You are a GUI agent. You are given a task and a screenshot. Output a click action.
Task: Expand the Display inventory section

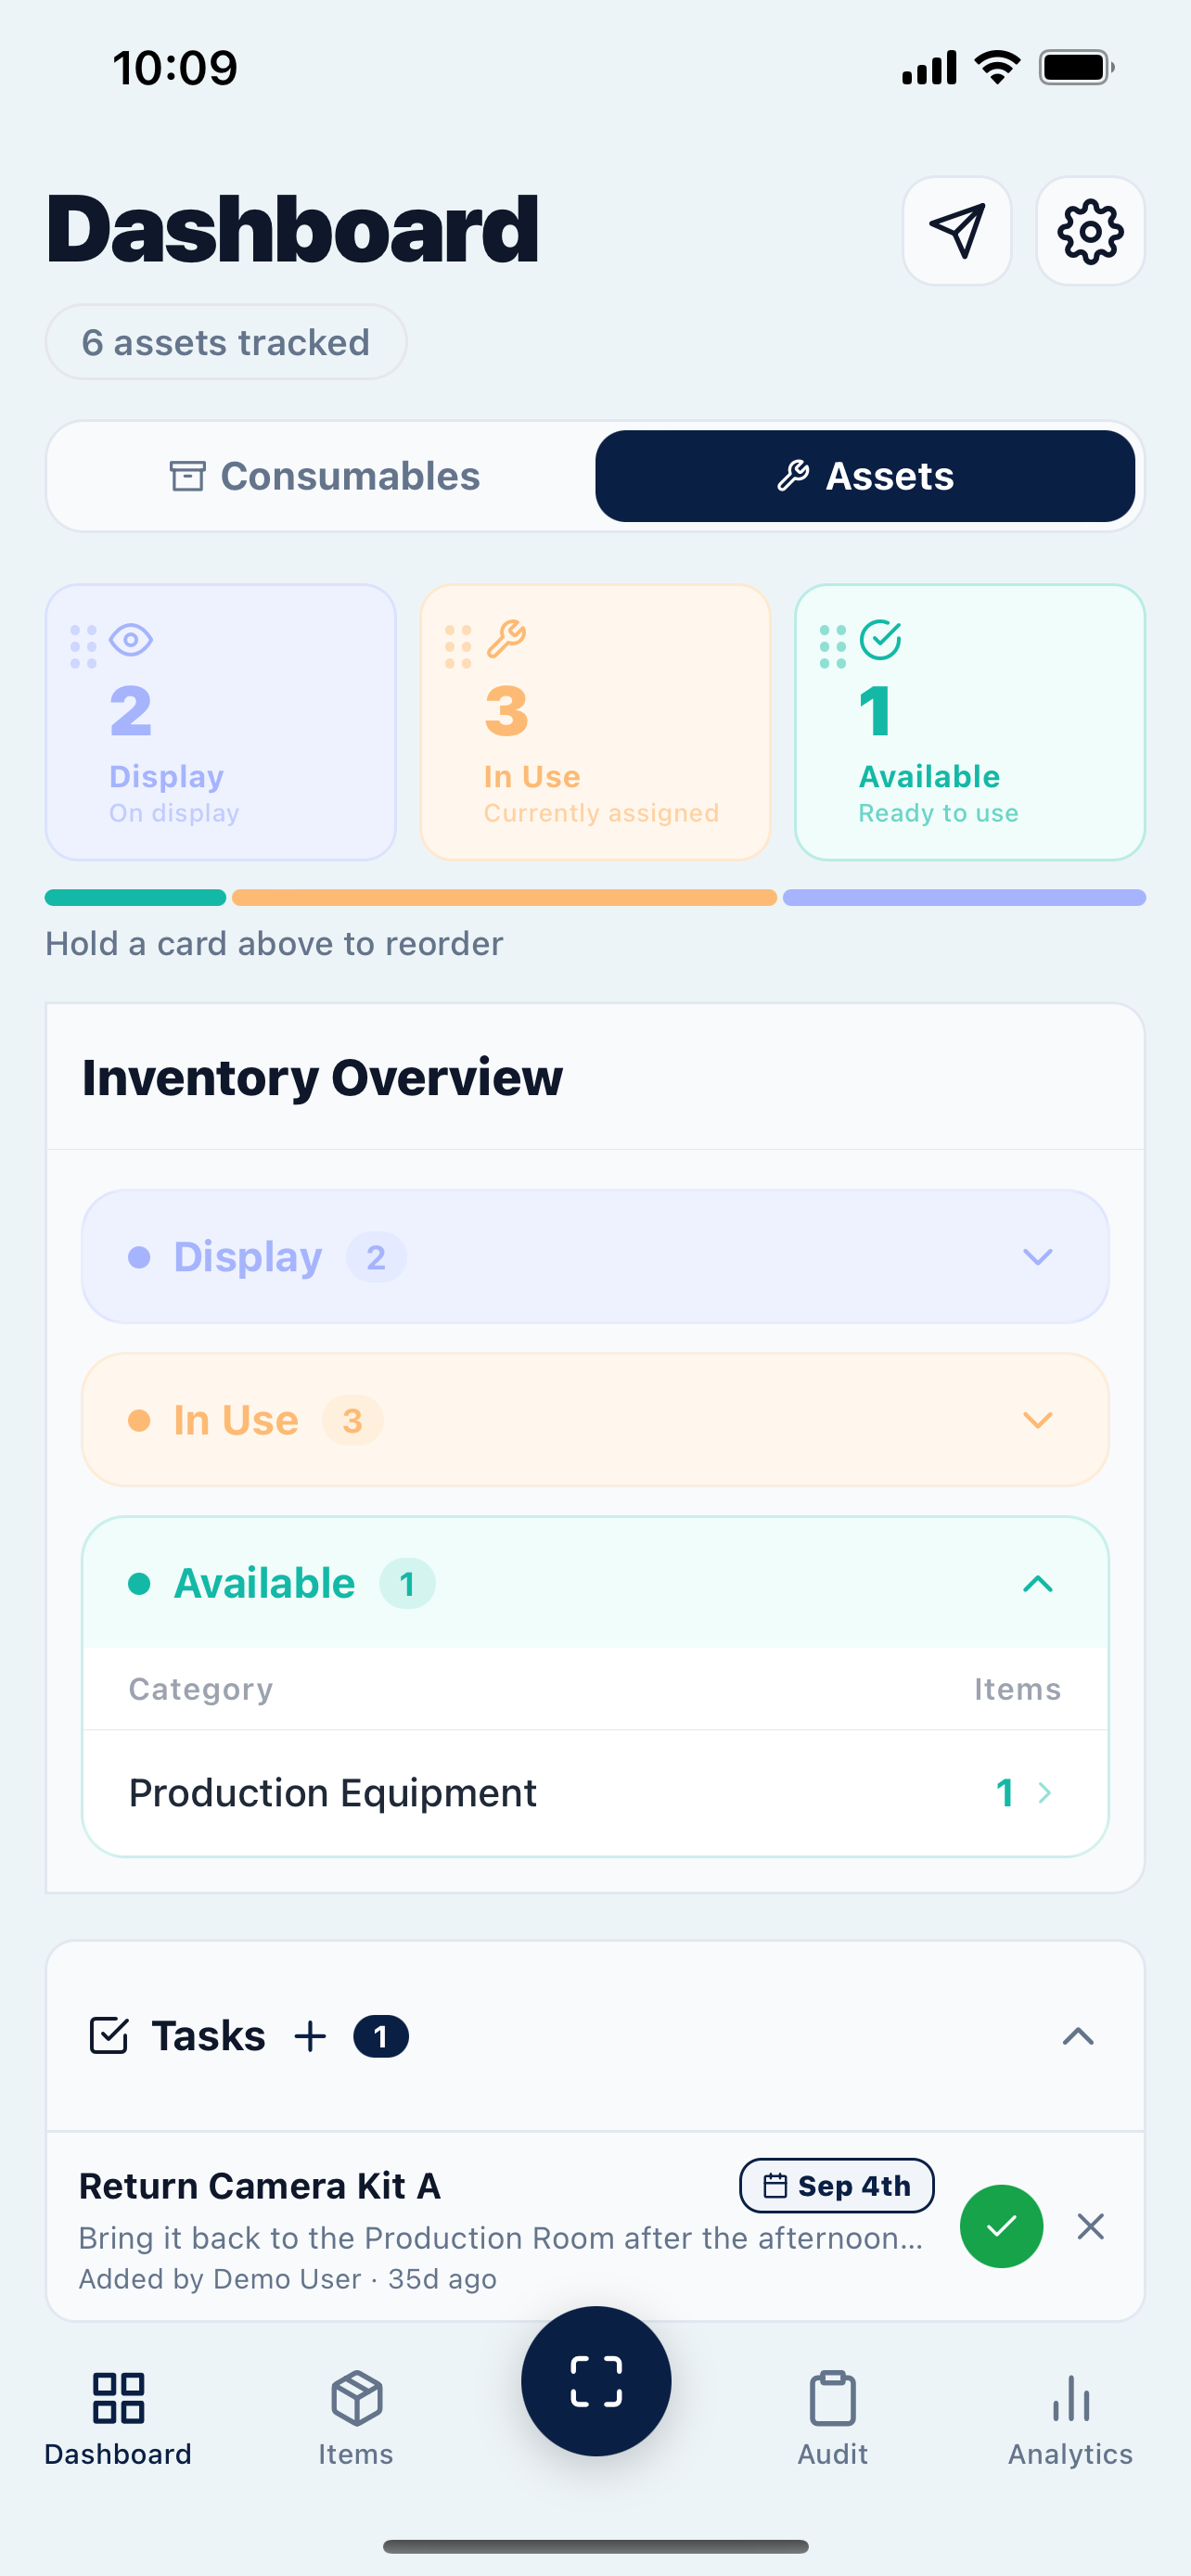point(595,1256)
